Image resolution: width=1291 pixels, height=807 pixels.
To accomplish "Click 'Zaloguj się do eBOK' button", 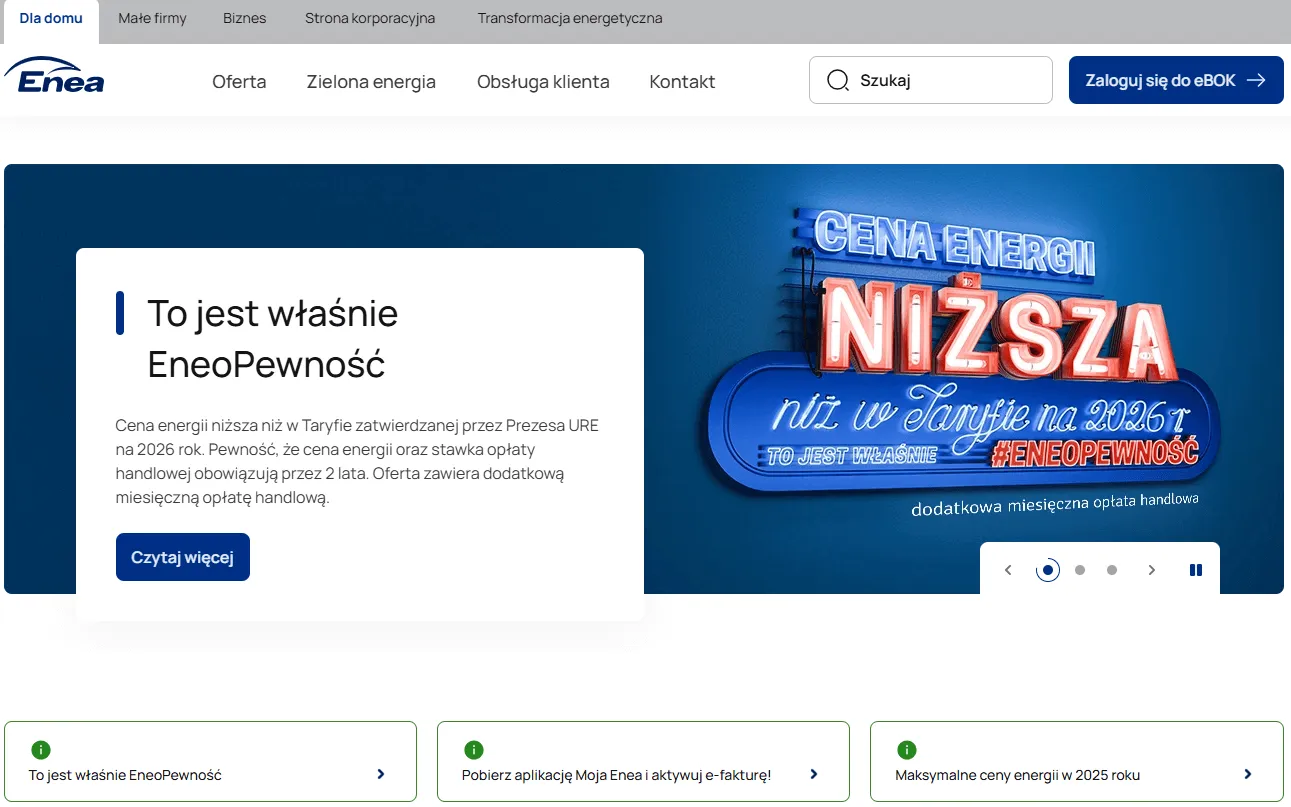I will point(1176,80).
